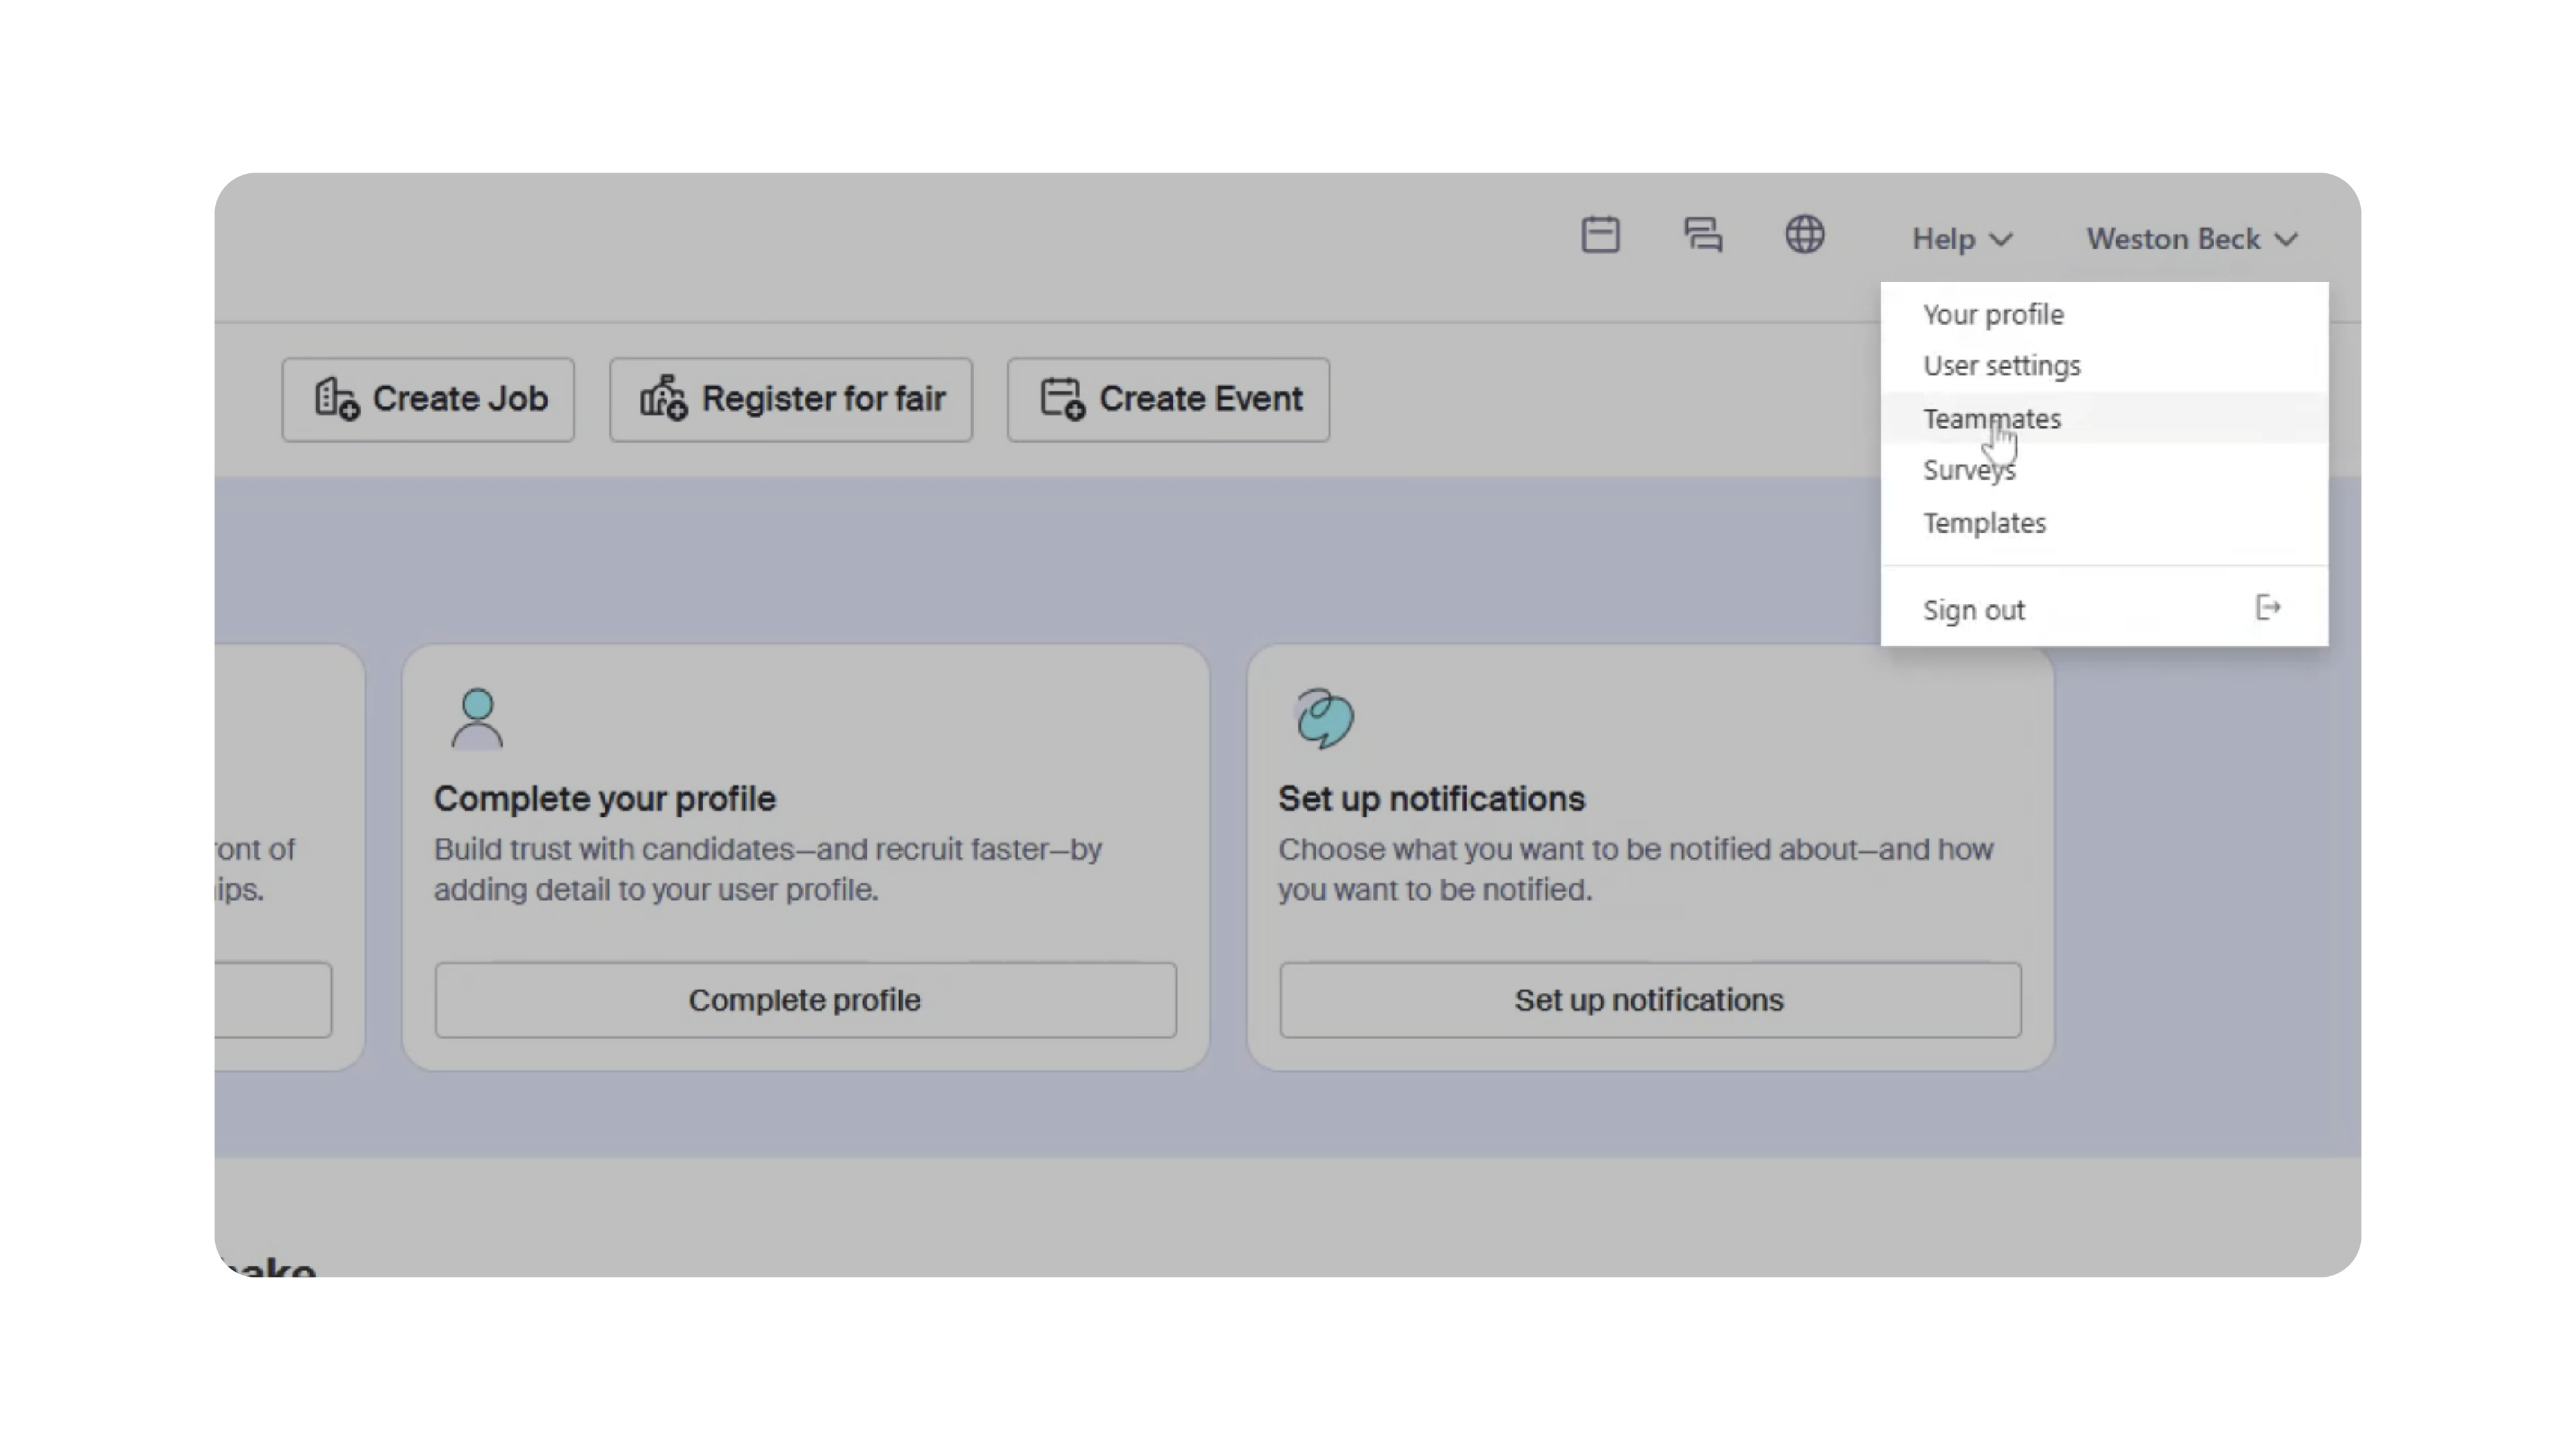
Task: Click the chevron next to Help
Action: coord(2001,240)
